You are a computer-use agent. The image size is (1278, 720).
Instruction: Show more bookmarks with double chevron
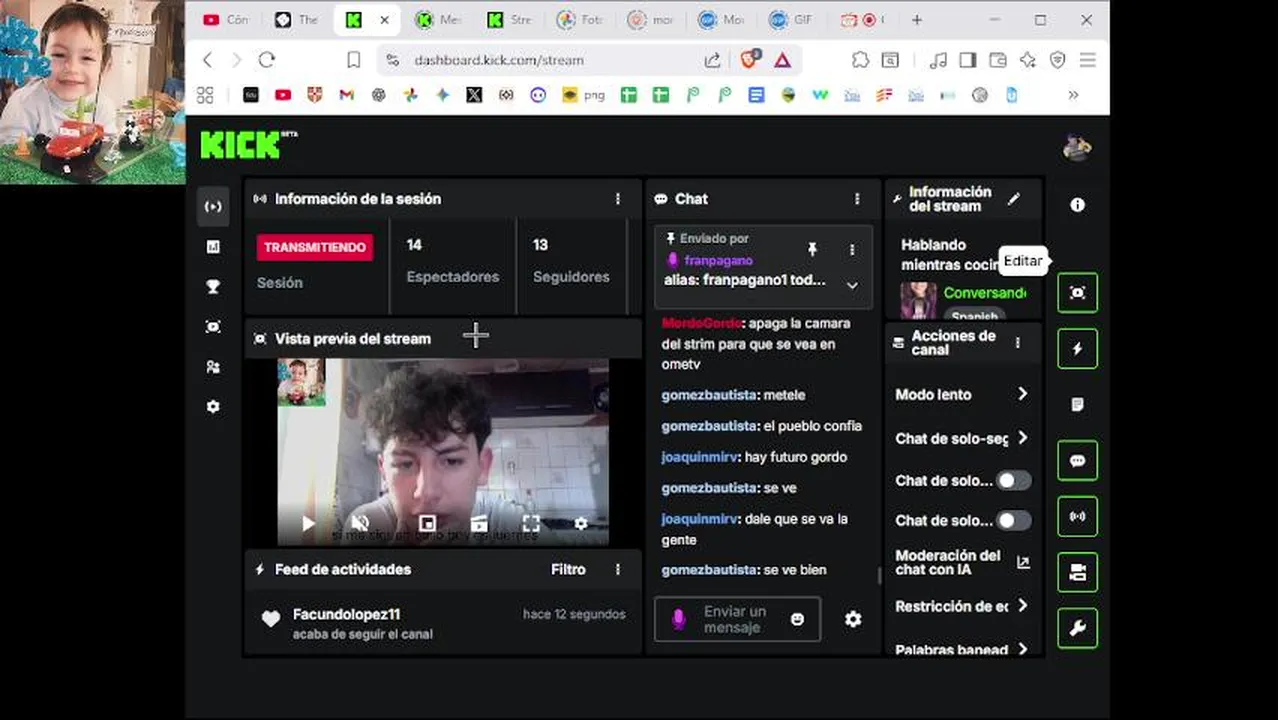coord(1073,95)
